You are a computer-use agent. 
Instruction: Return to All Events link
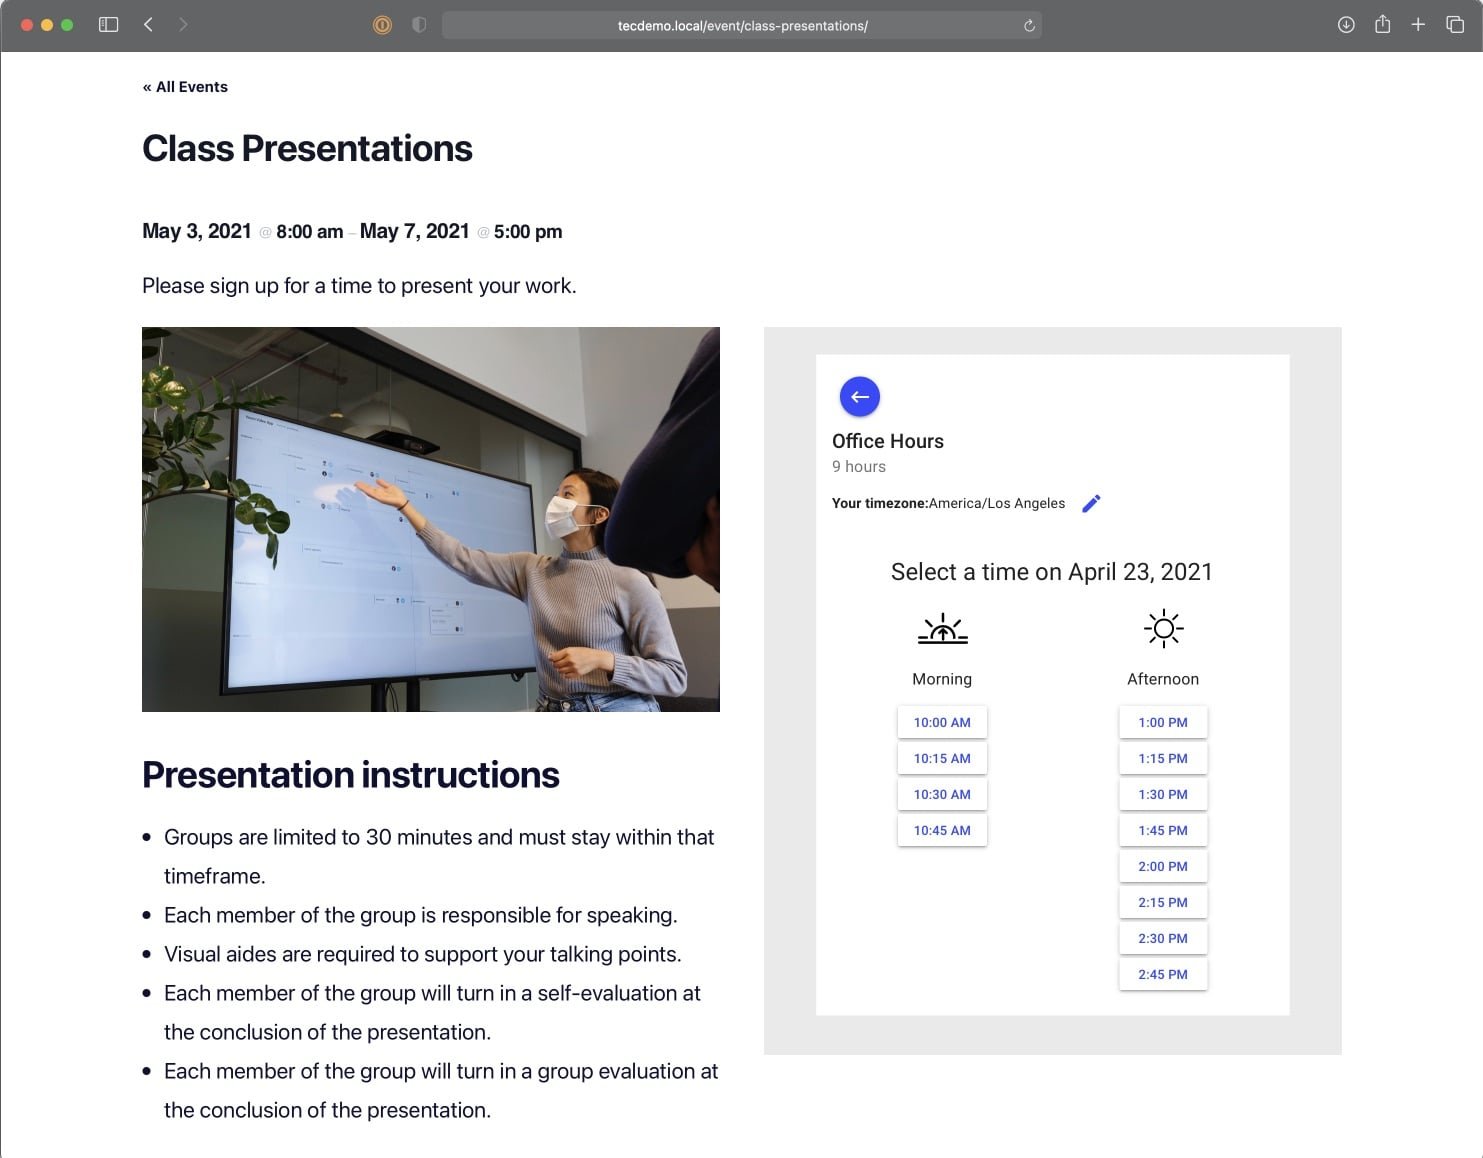(x=185, y=87)
